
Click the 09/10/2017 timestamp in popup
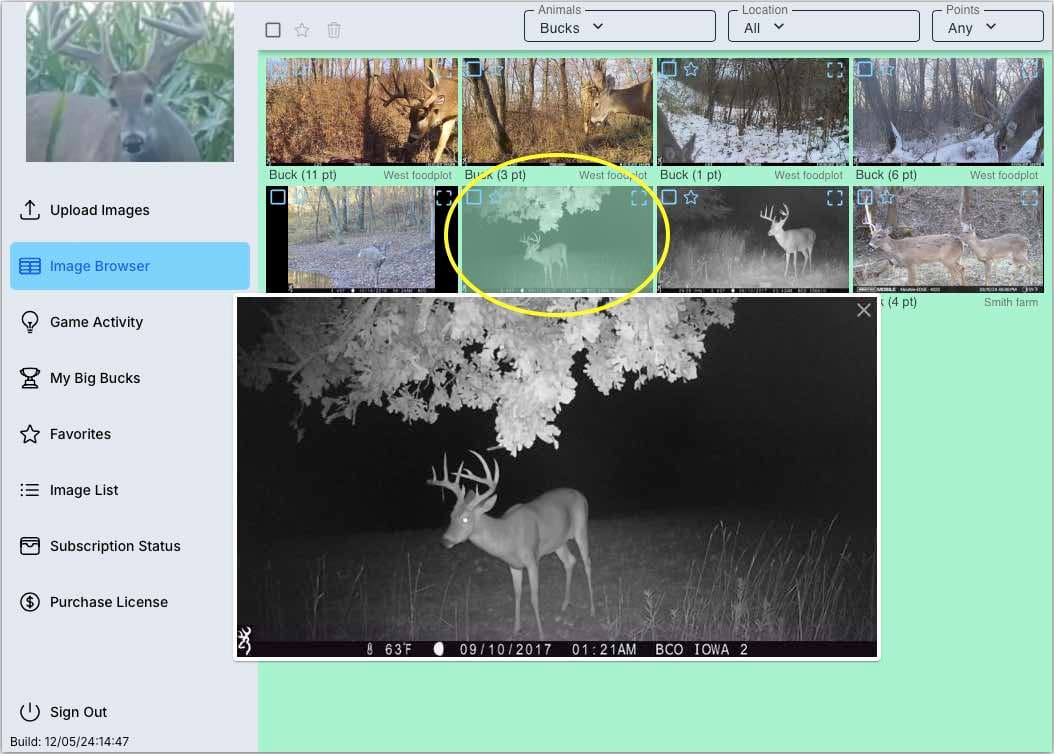[x=505, y=649]
